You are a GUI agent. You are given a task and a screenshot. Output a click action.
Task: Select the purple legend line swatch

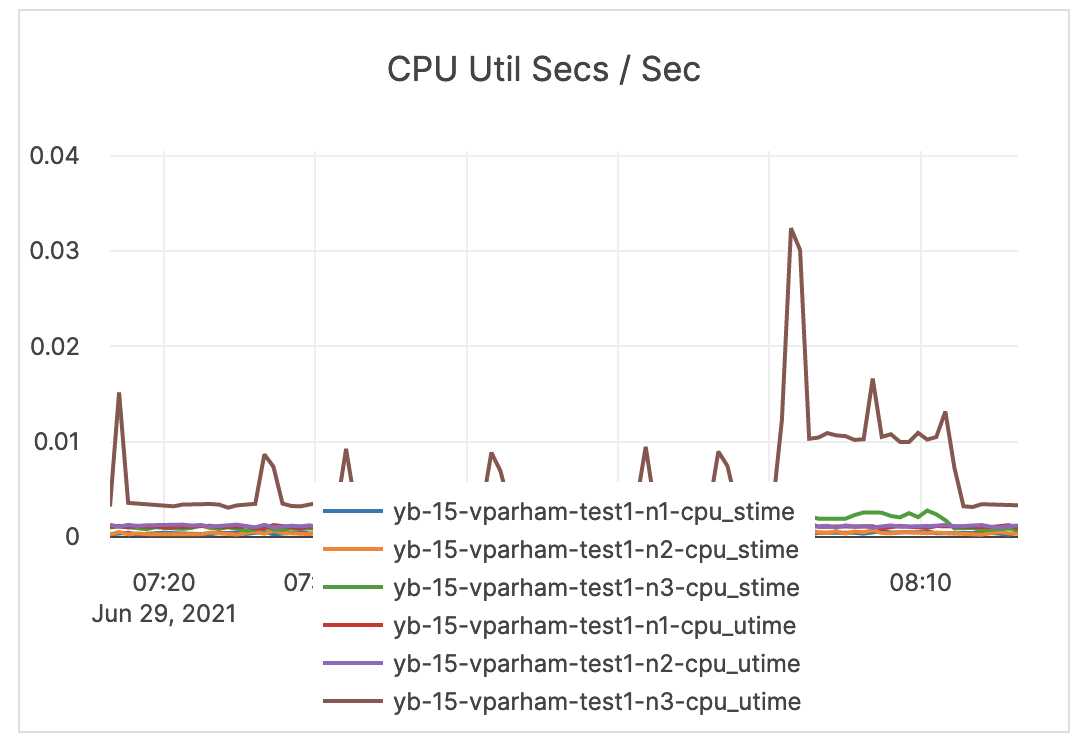pos(355,663)
